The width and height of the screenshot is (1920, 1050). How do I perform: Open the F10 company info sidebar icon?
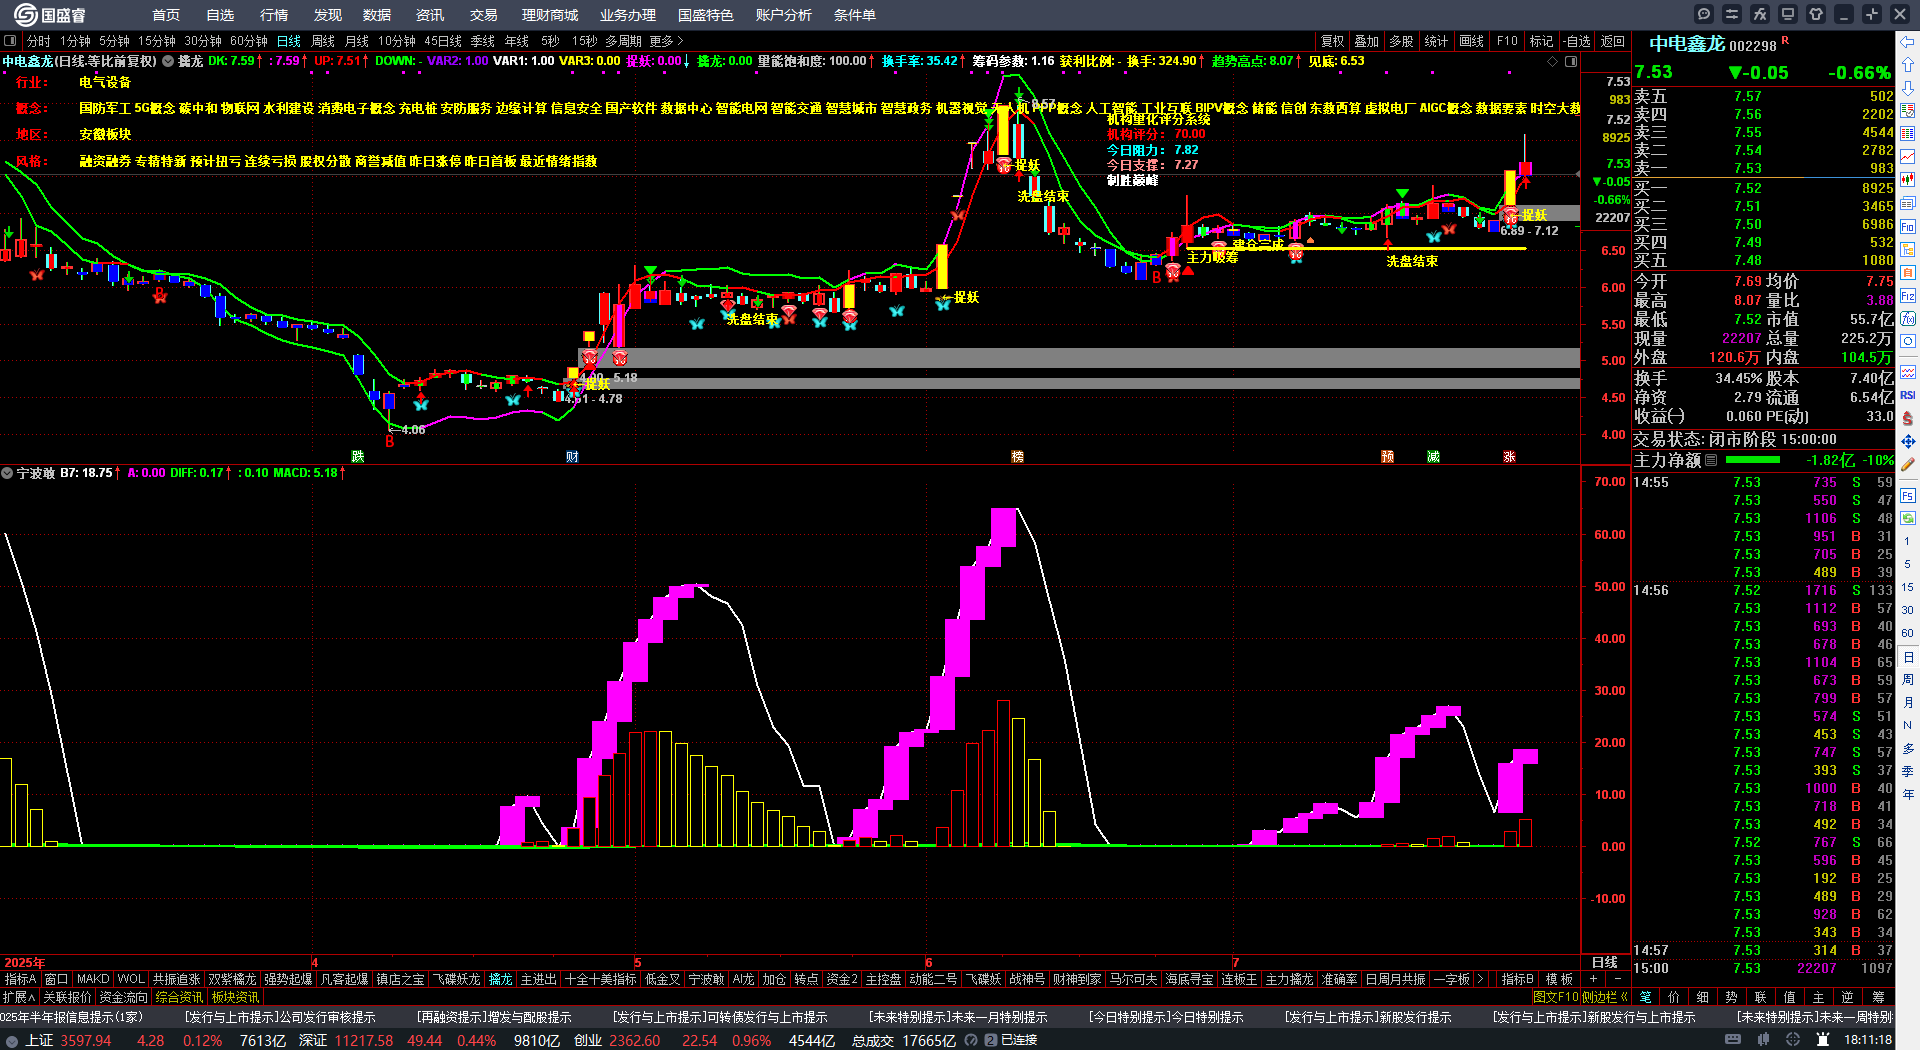click(1908, 227)
